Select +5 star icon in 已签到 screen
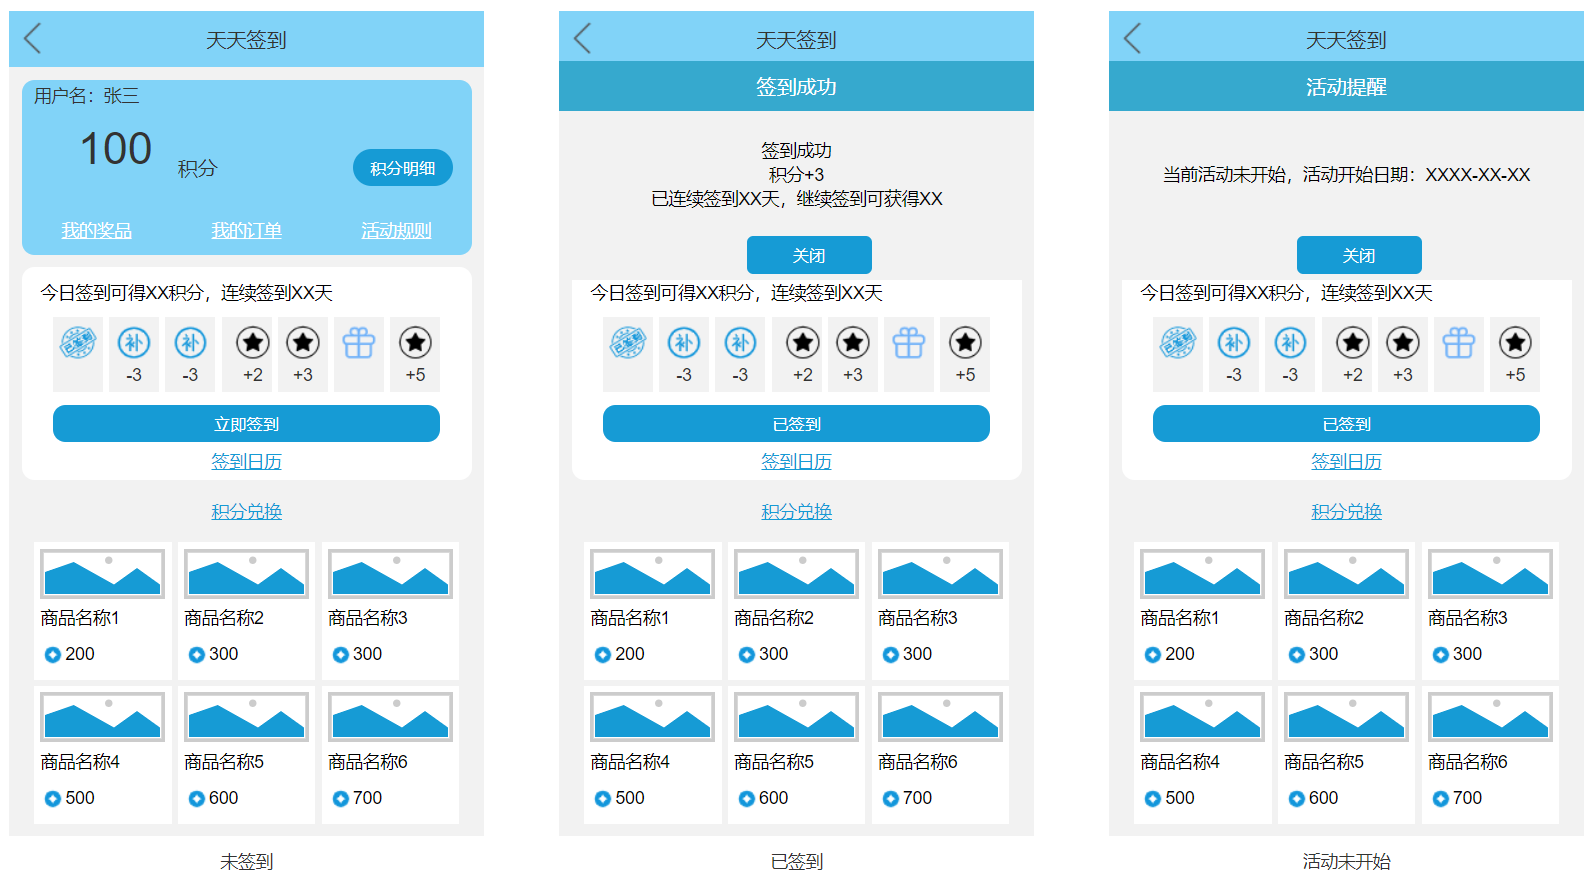This screenshot has height=885, width=1595. point(965,343)
